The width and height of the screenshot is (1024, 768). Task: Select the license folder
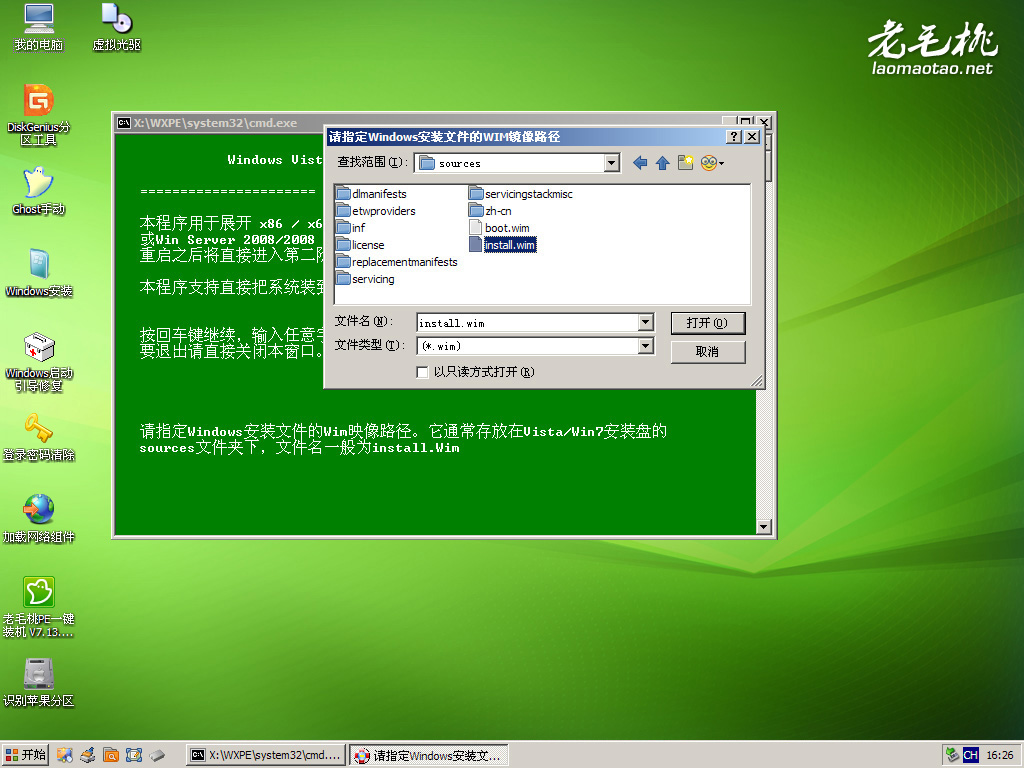(360, 245)
